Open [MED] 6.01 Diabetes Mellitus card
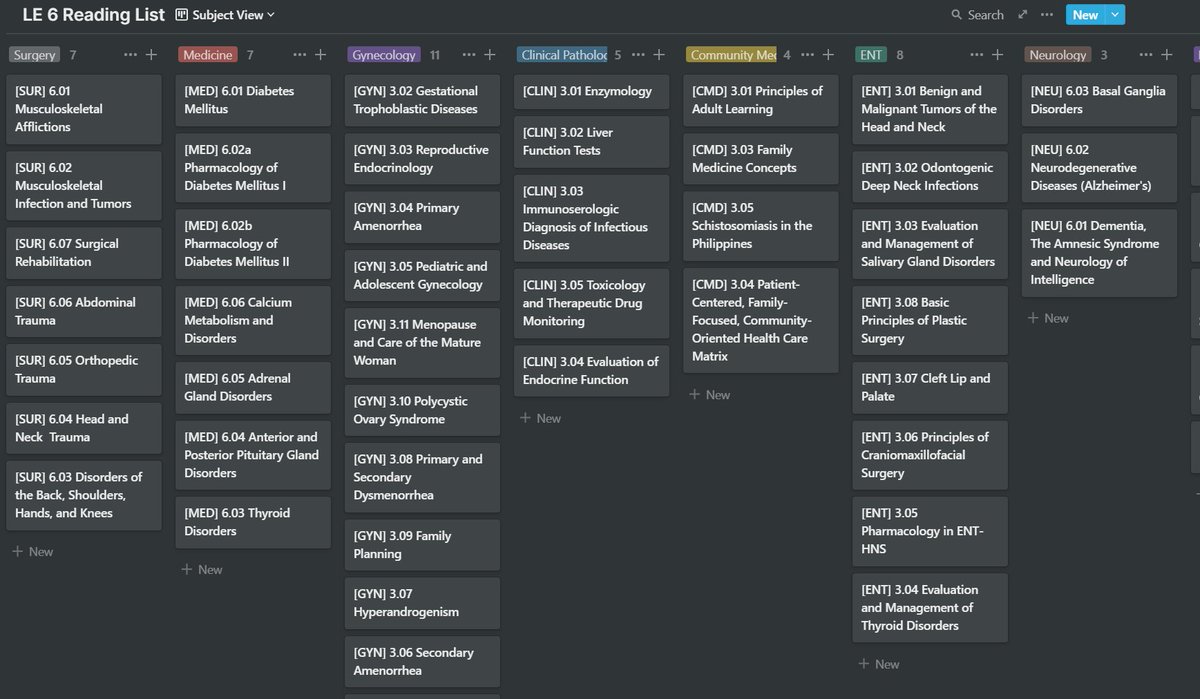This screenshot has height=699, width=1200. 253,100
